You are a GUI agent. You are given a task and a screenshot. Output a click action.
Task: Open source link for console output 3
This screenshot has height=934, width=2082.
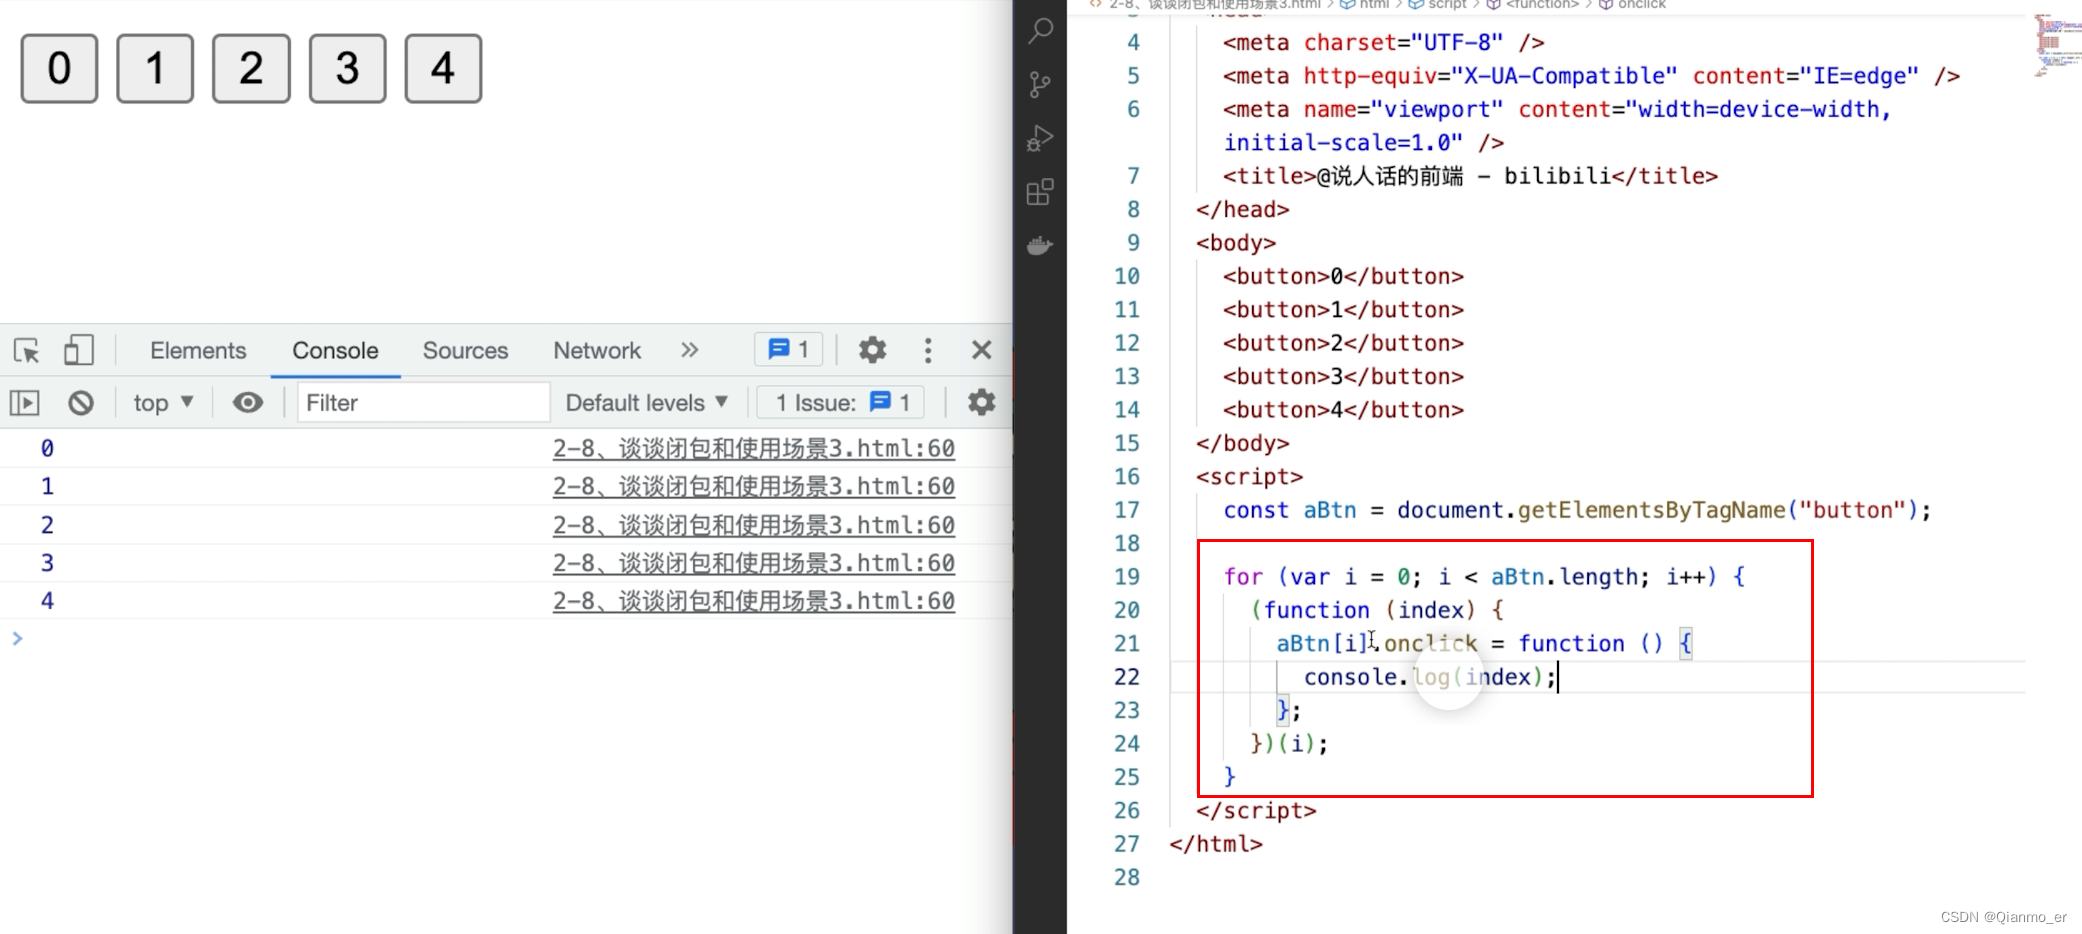pos(754,563)
